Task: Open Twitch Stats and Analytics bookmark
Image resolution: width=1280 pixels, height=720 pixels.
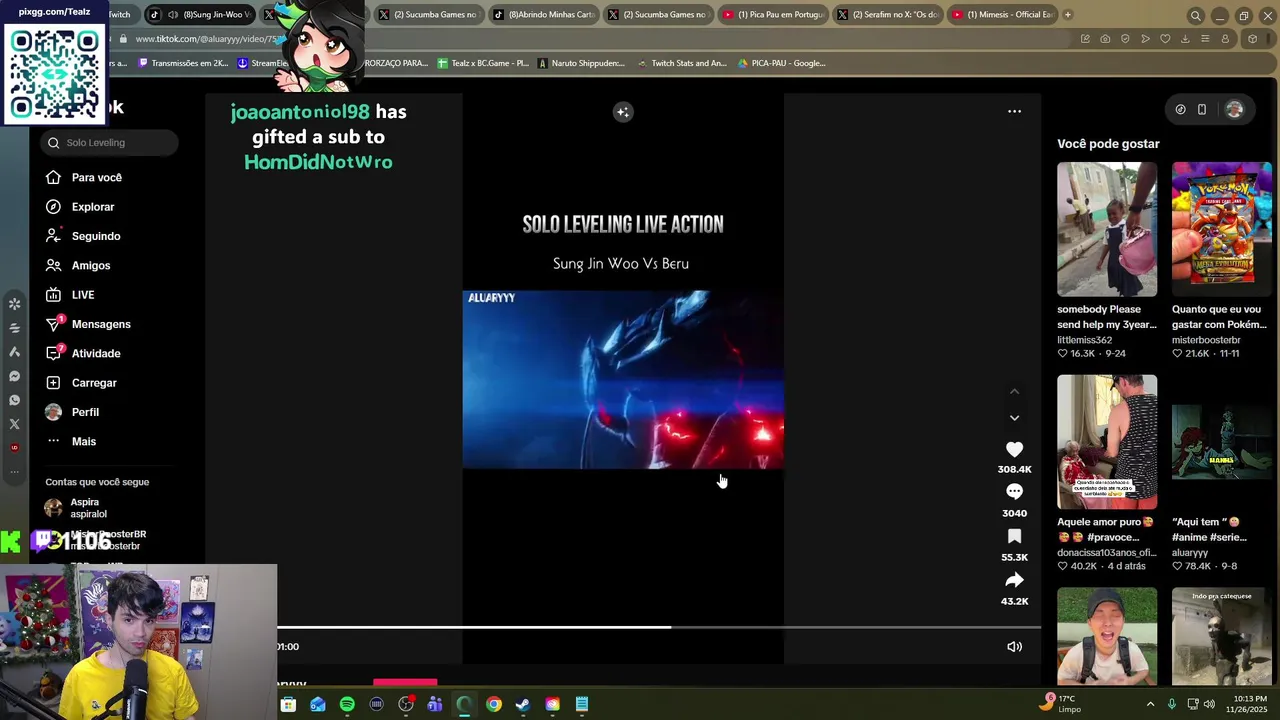Action: [681, 63]
